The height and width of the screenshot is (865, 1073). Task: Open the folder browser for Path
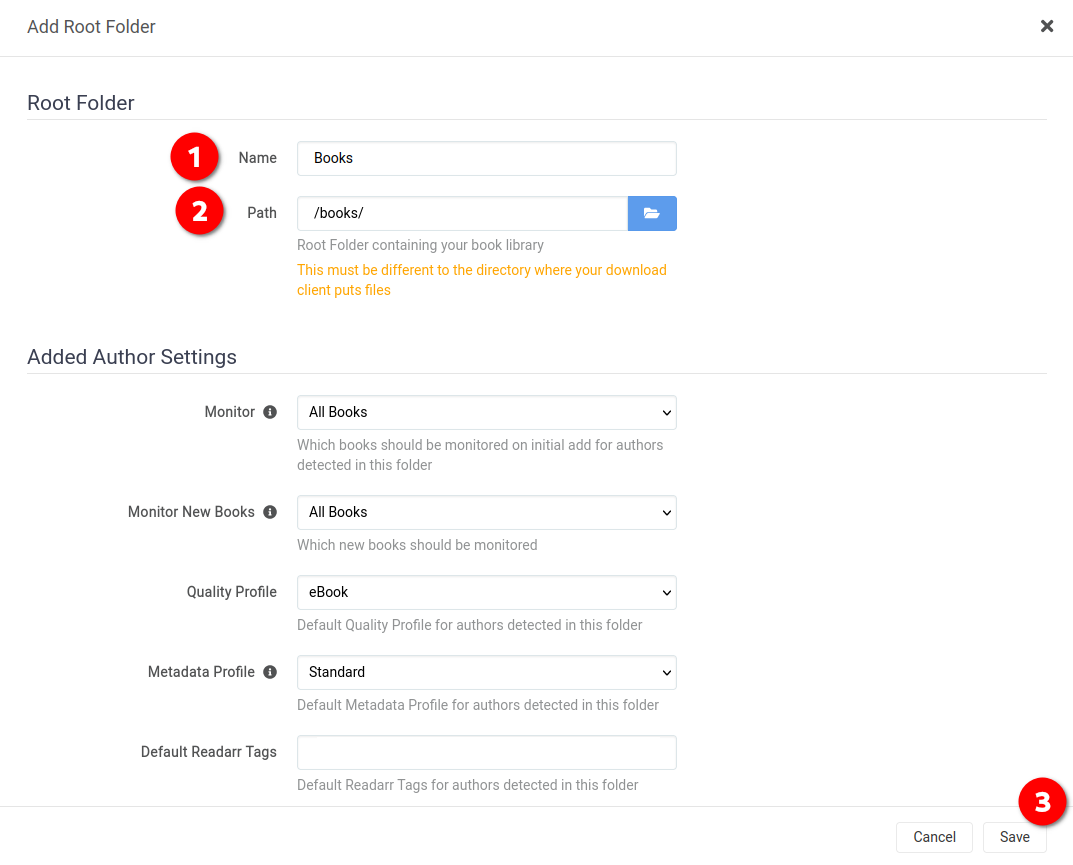(651, 214)
